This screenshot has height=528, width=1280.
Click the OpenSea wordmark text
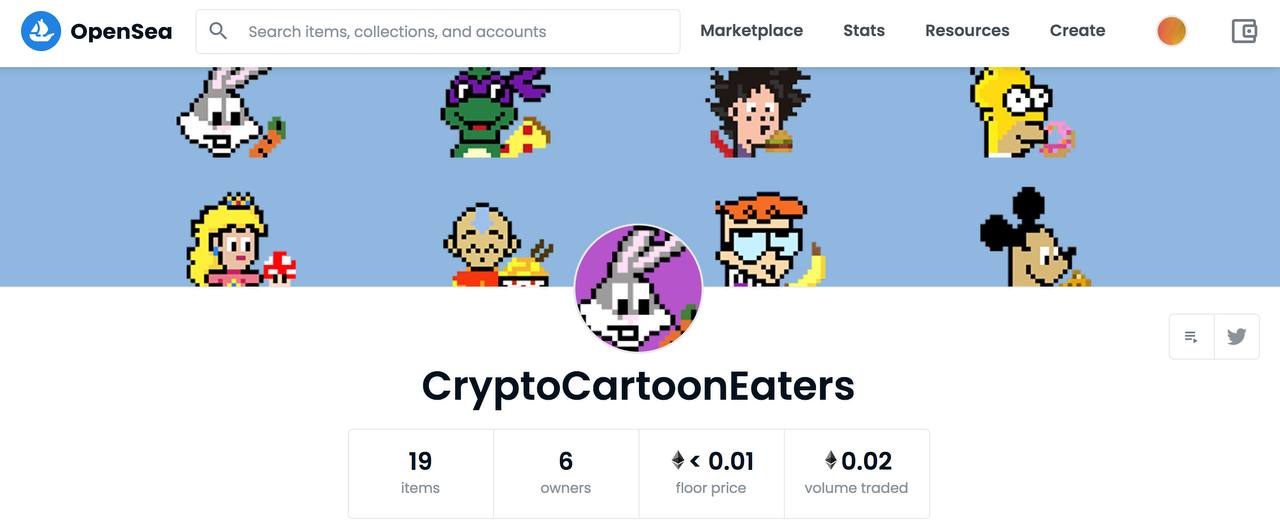coord(121,32)
